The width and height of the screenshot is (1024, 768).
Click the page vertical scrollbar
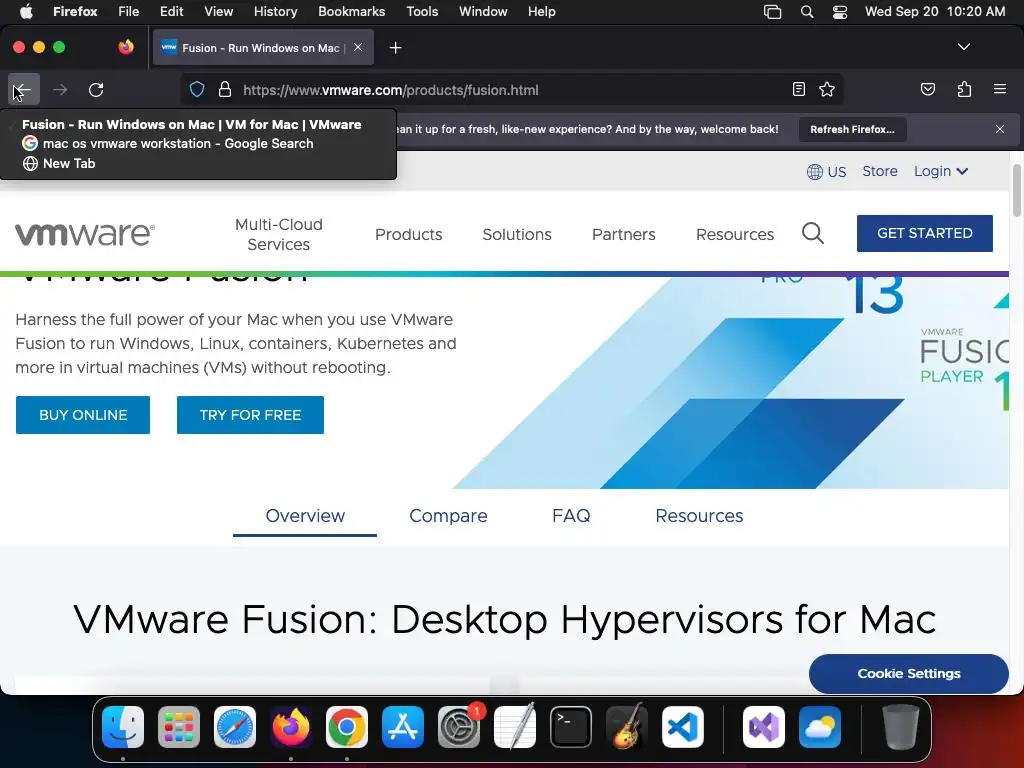[x=1016, y=189]
